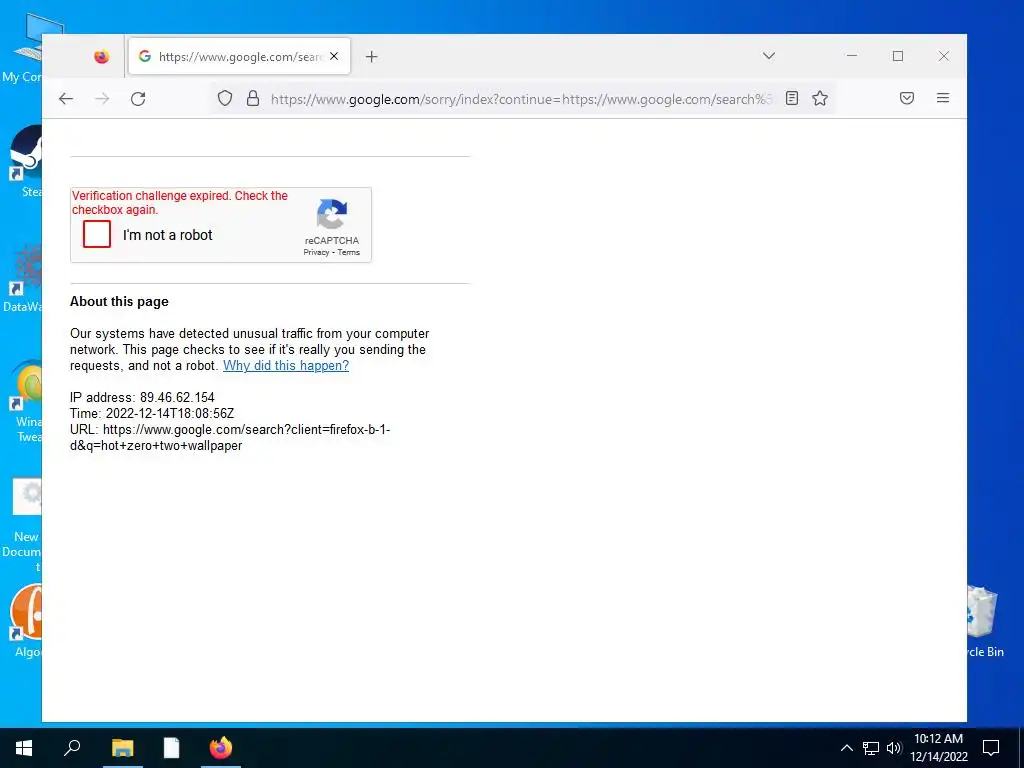Click the reCAPTCHA logo
This screenshot has width=1024, height=768.
pyautogui.click(x=332, y=215)
